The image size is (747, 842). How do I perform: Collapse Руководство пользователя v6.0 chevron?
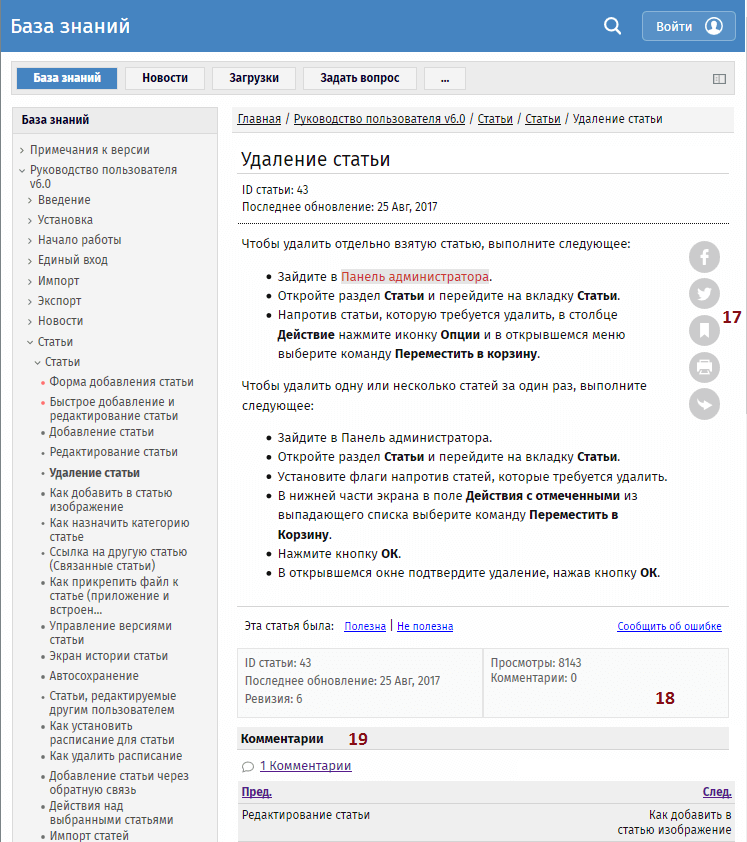click(22, 171)
